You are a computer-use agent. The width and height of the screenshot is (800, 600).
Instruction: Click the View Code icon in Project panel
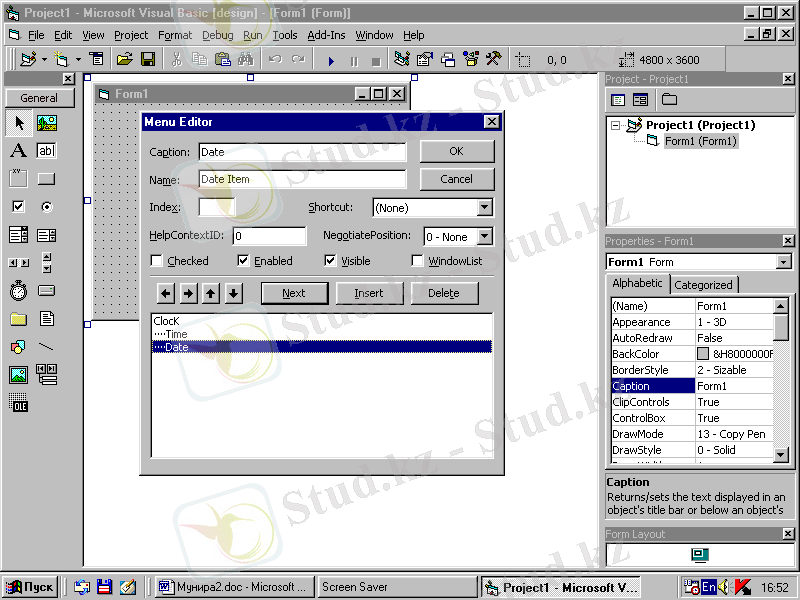tap(618, 100)
